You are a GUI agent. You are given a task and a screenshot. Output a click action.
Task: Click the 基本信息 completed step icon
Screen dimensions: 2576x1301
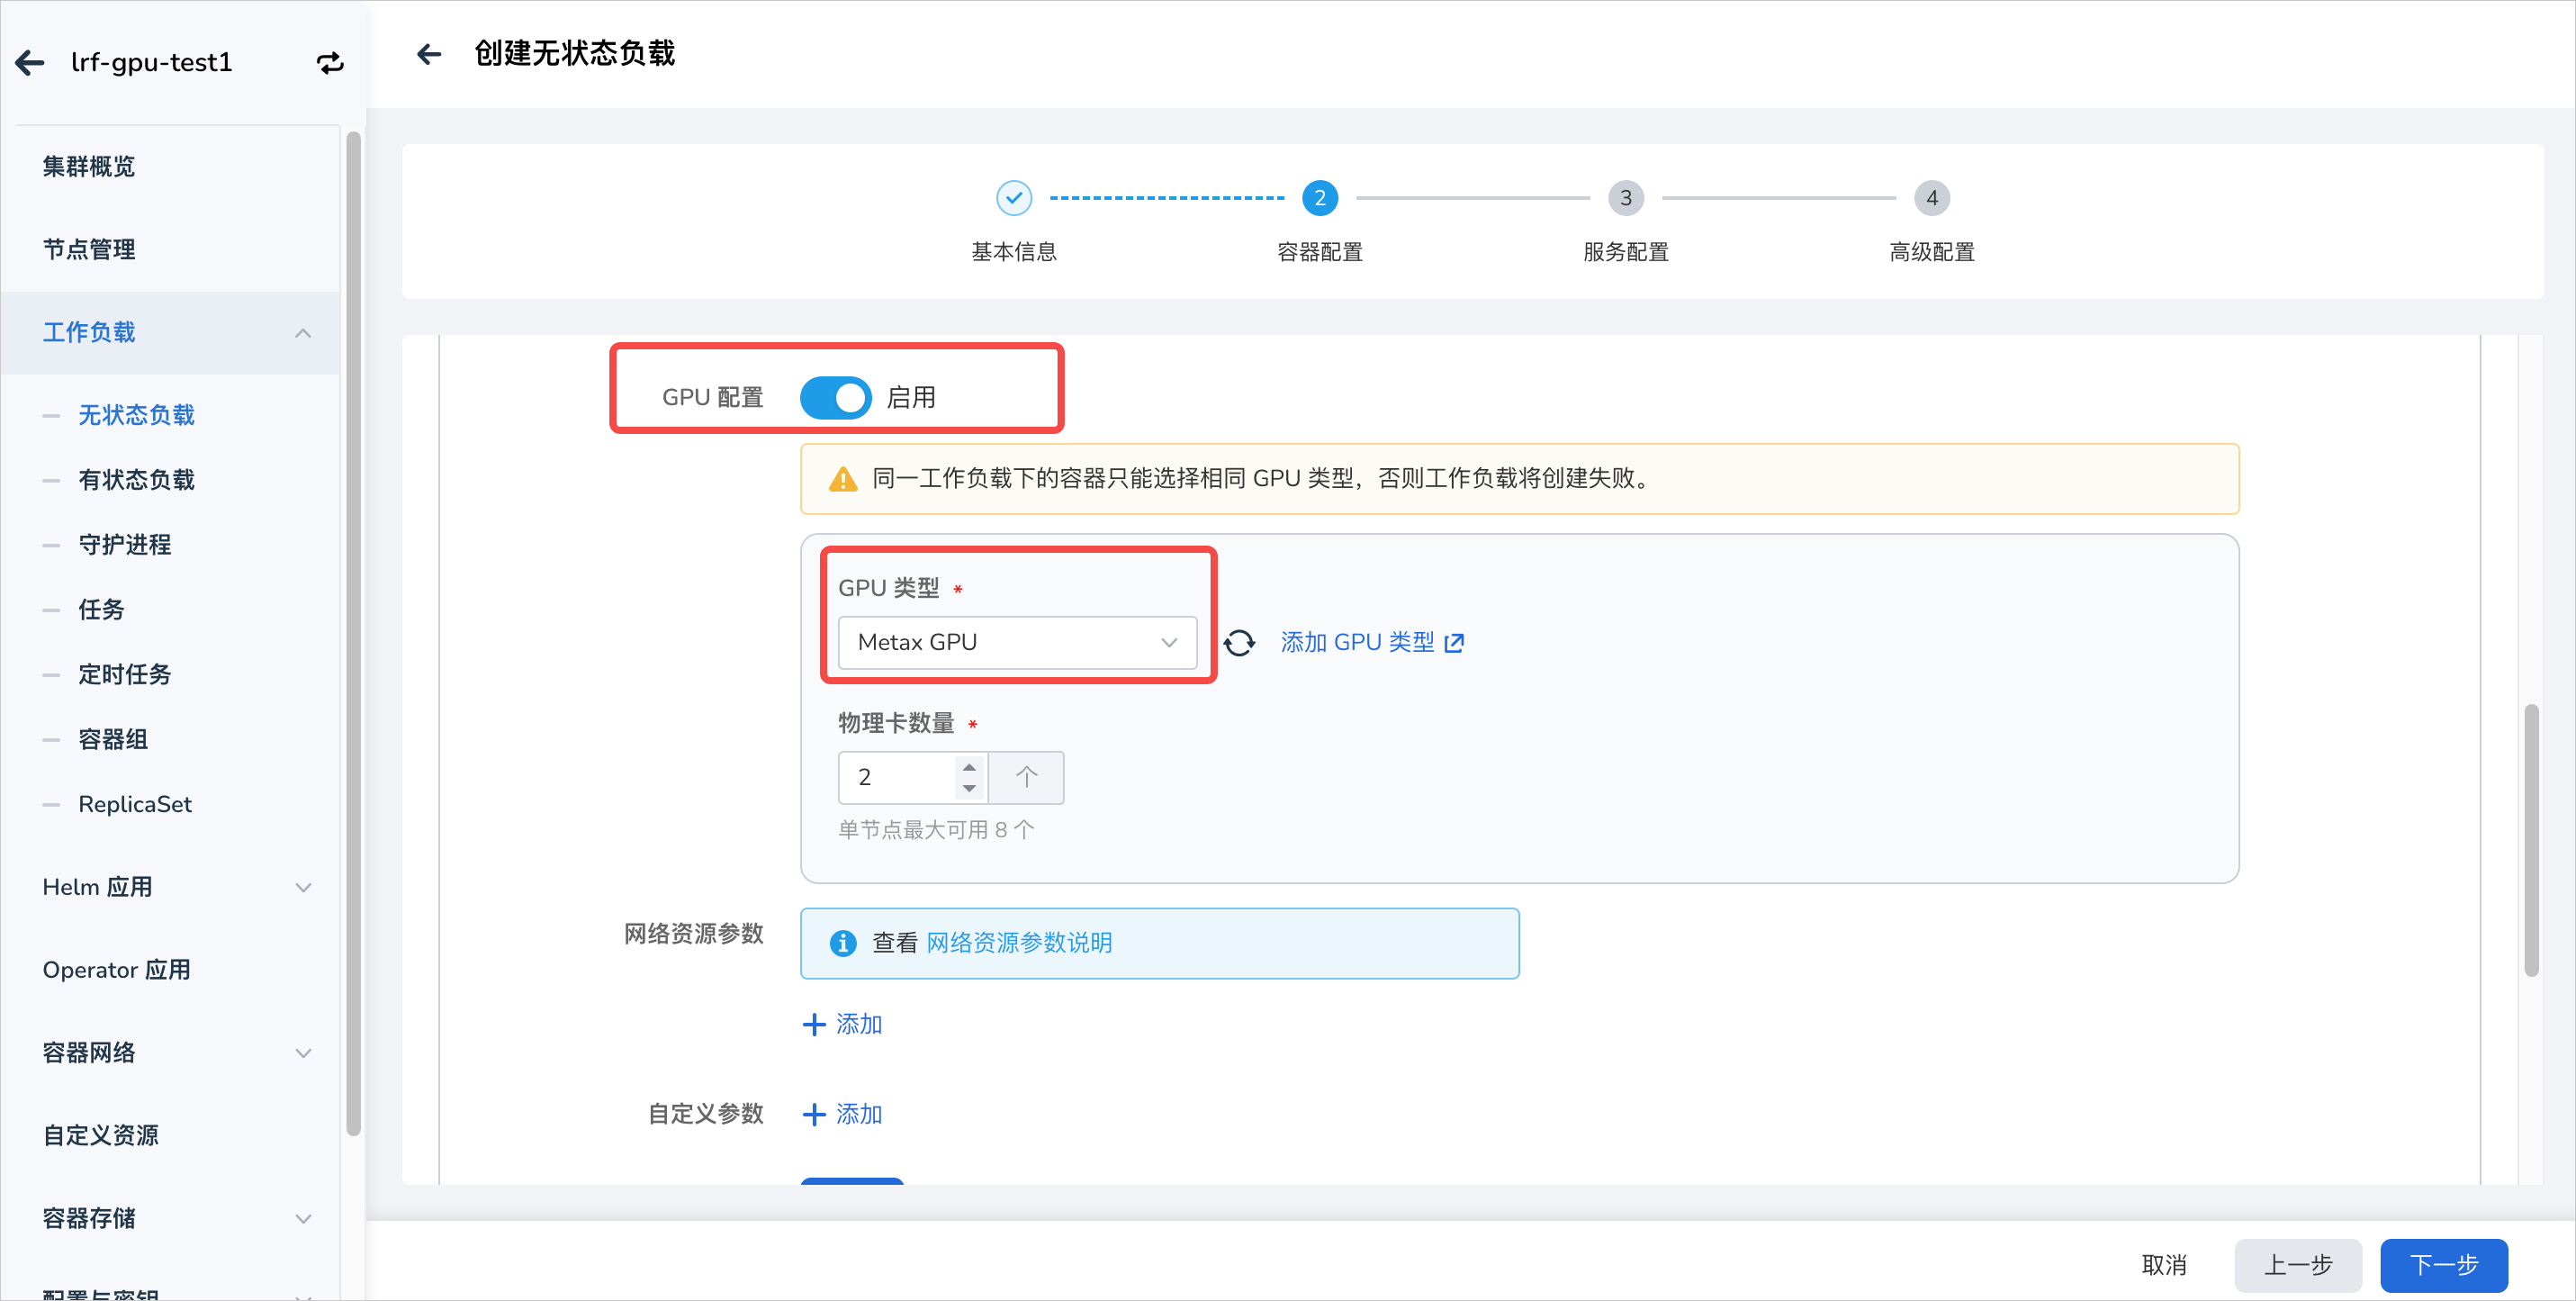click(x=1014, y=198)
